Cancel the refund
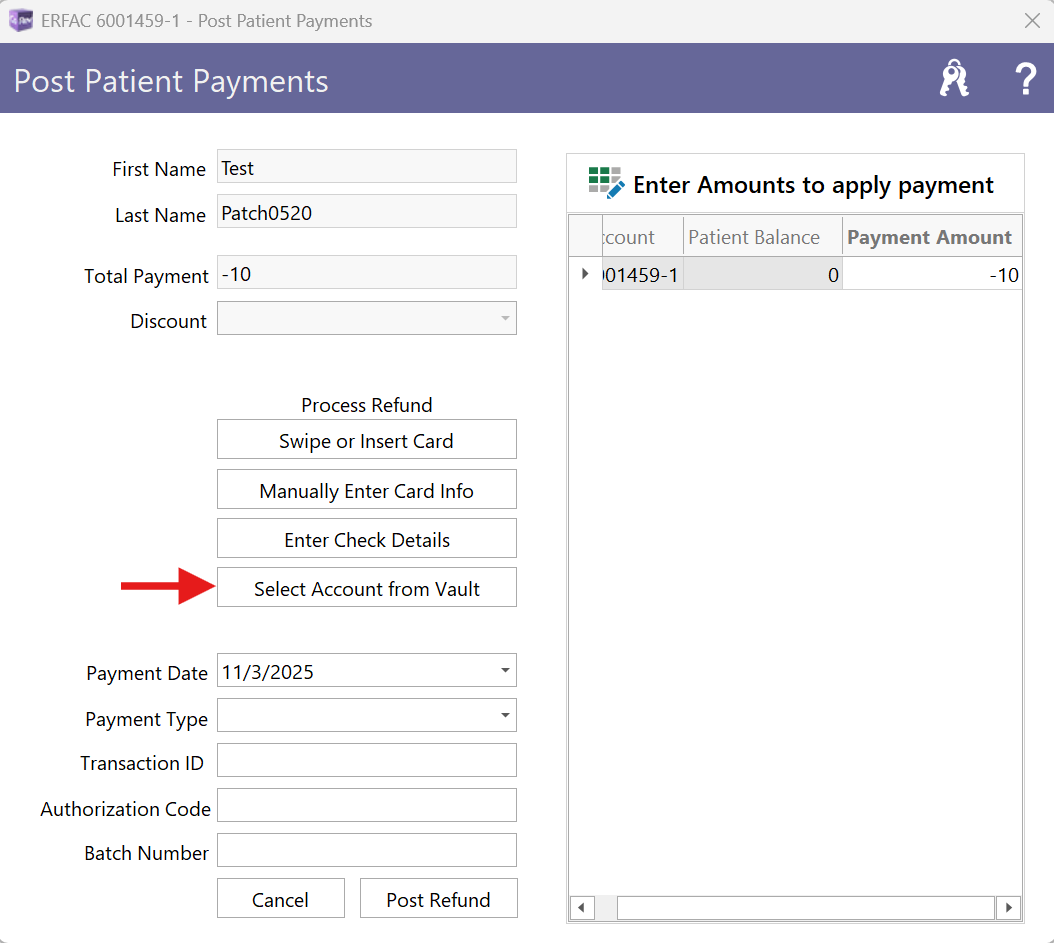Screen dimensions: 1054x943 (x=280, y=899)
